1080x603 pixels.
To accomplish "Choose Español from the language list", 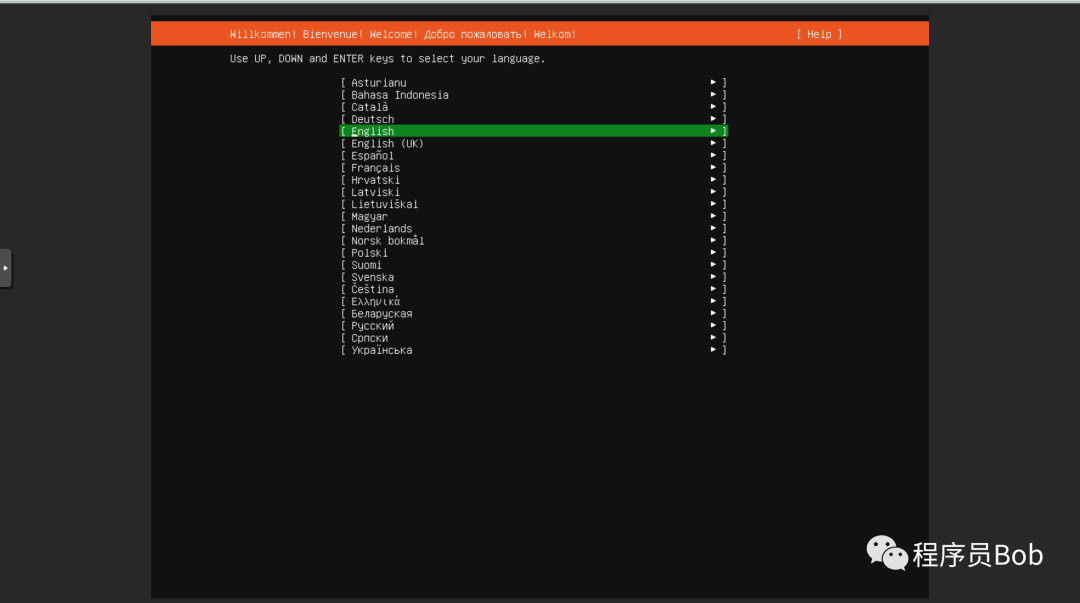I will (x=534, y=156).
